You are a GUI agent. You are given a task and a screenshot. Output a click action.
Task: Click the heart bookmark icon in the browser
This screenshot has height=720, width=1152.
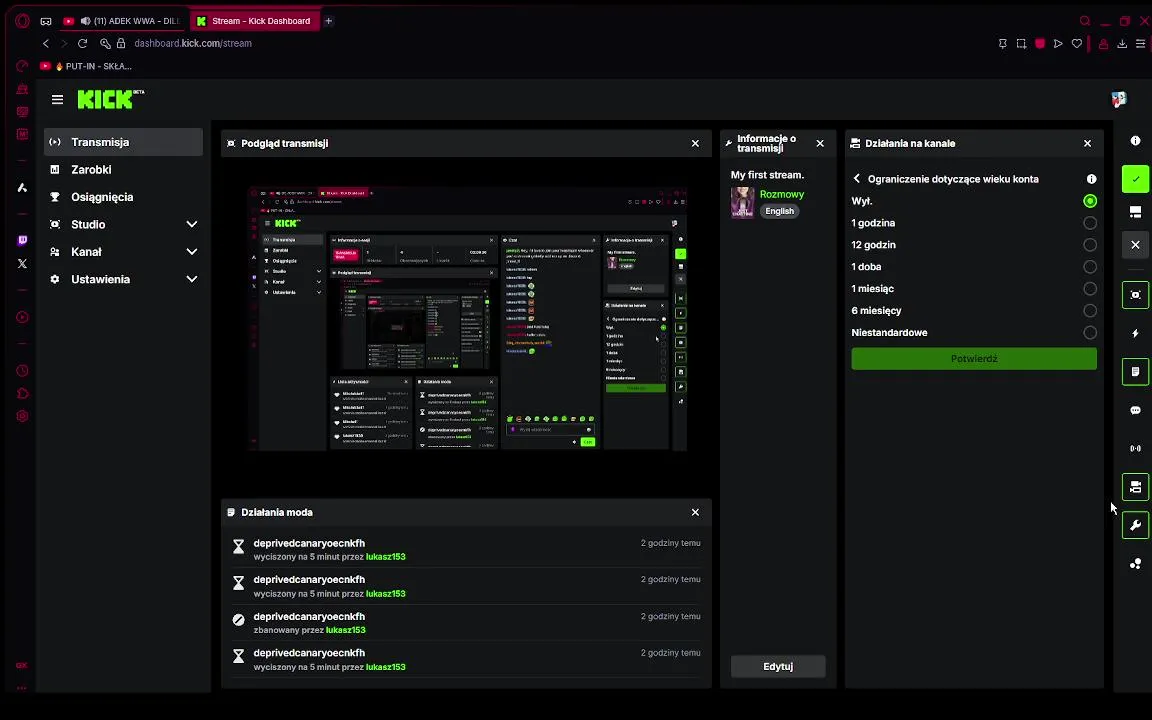(x=1076, y=43)
